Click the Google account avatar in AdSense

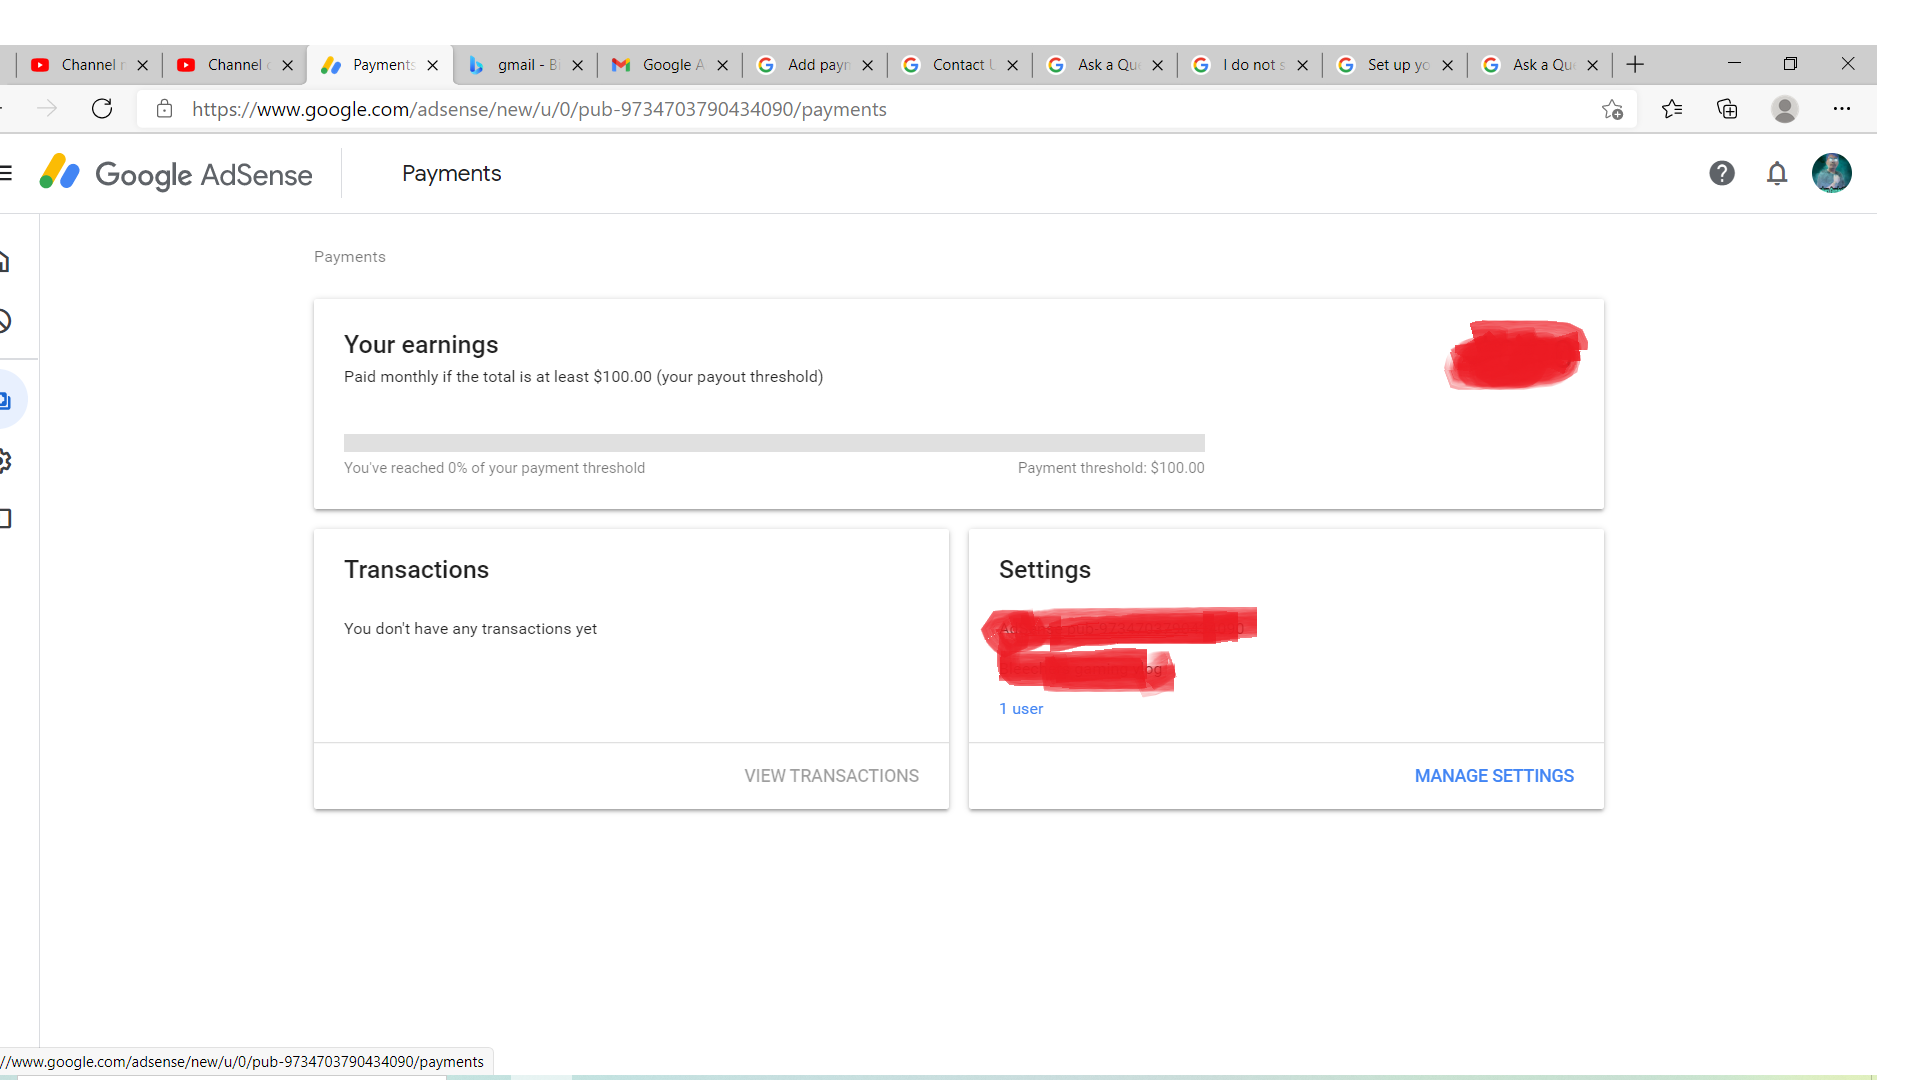1831,174
